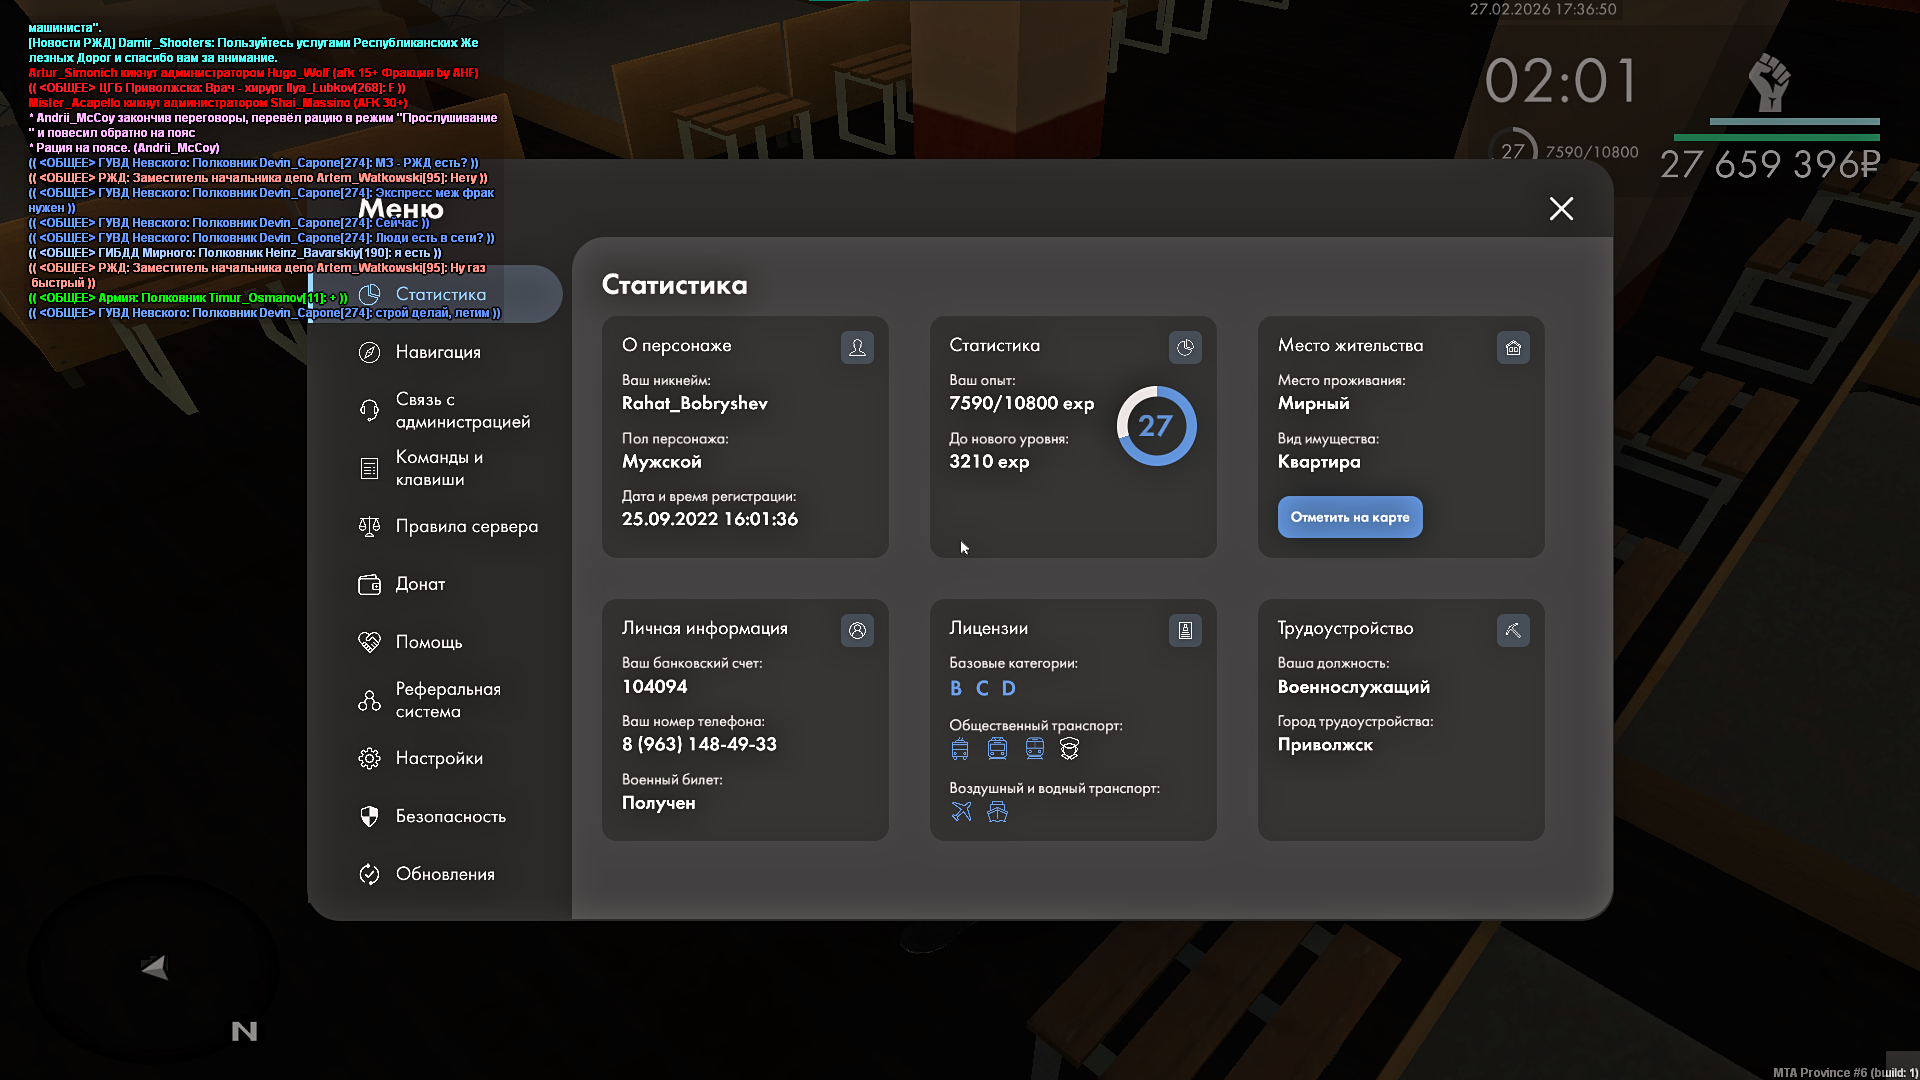Go to the Донат section

point(419,584)
